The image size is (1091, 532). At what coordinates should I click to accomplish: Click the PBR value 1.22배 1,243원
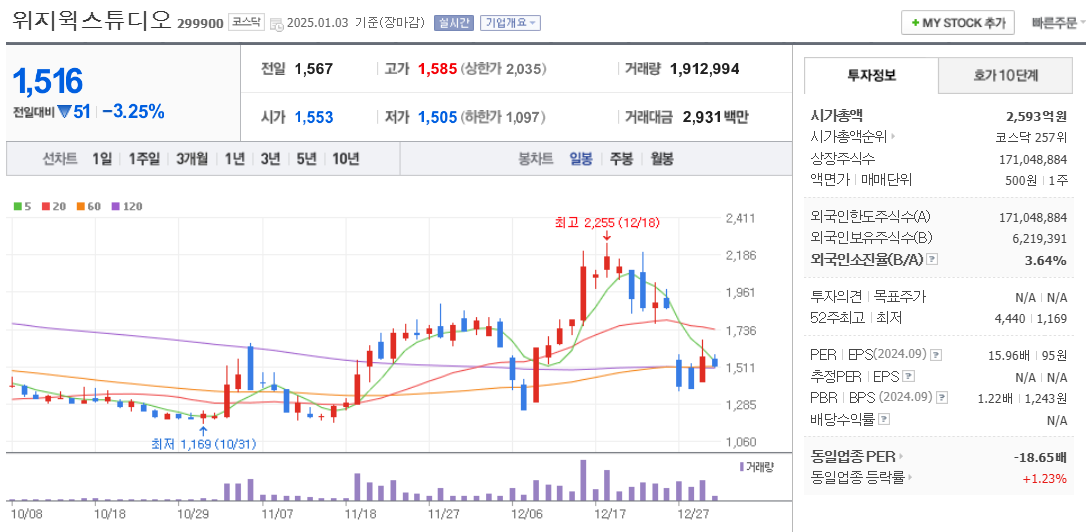click(x=1025, y=398)
